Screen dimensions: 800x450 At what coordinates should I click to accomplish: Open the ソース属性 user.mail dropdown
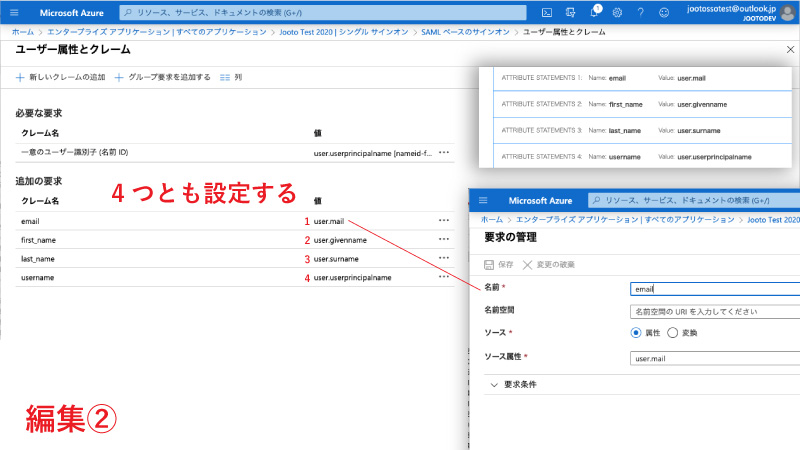click(714, 357)
